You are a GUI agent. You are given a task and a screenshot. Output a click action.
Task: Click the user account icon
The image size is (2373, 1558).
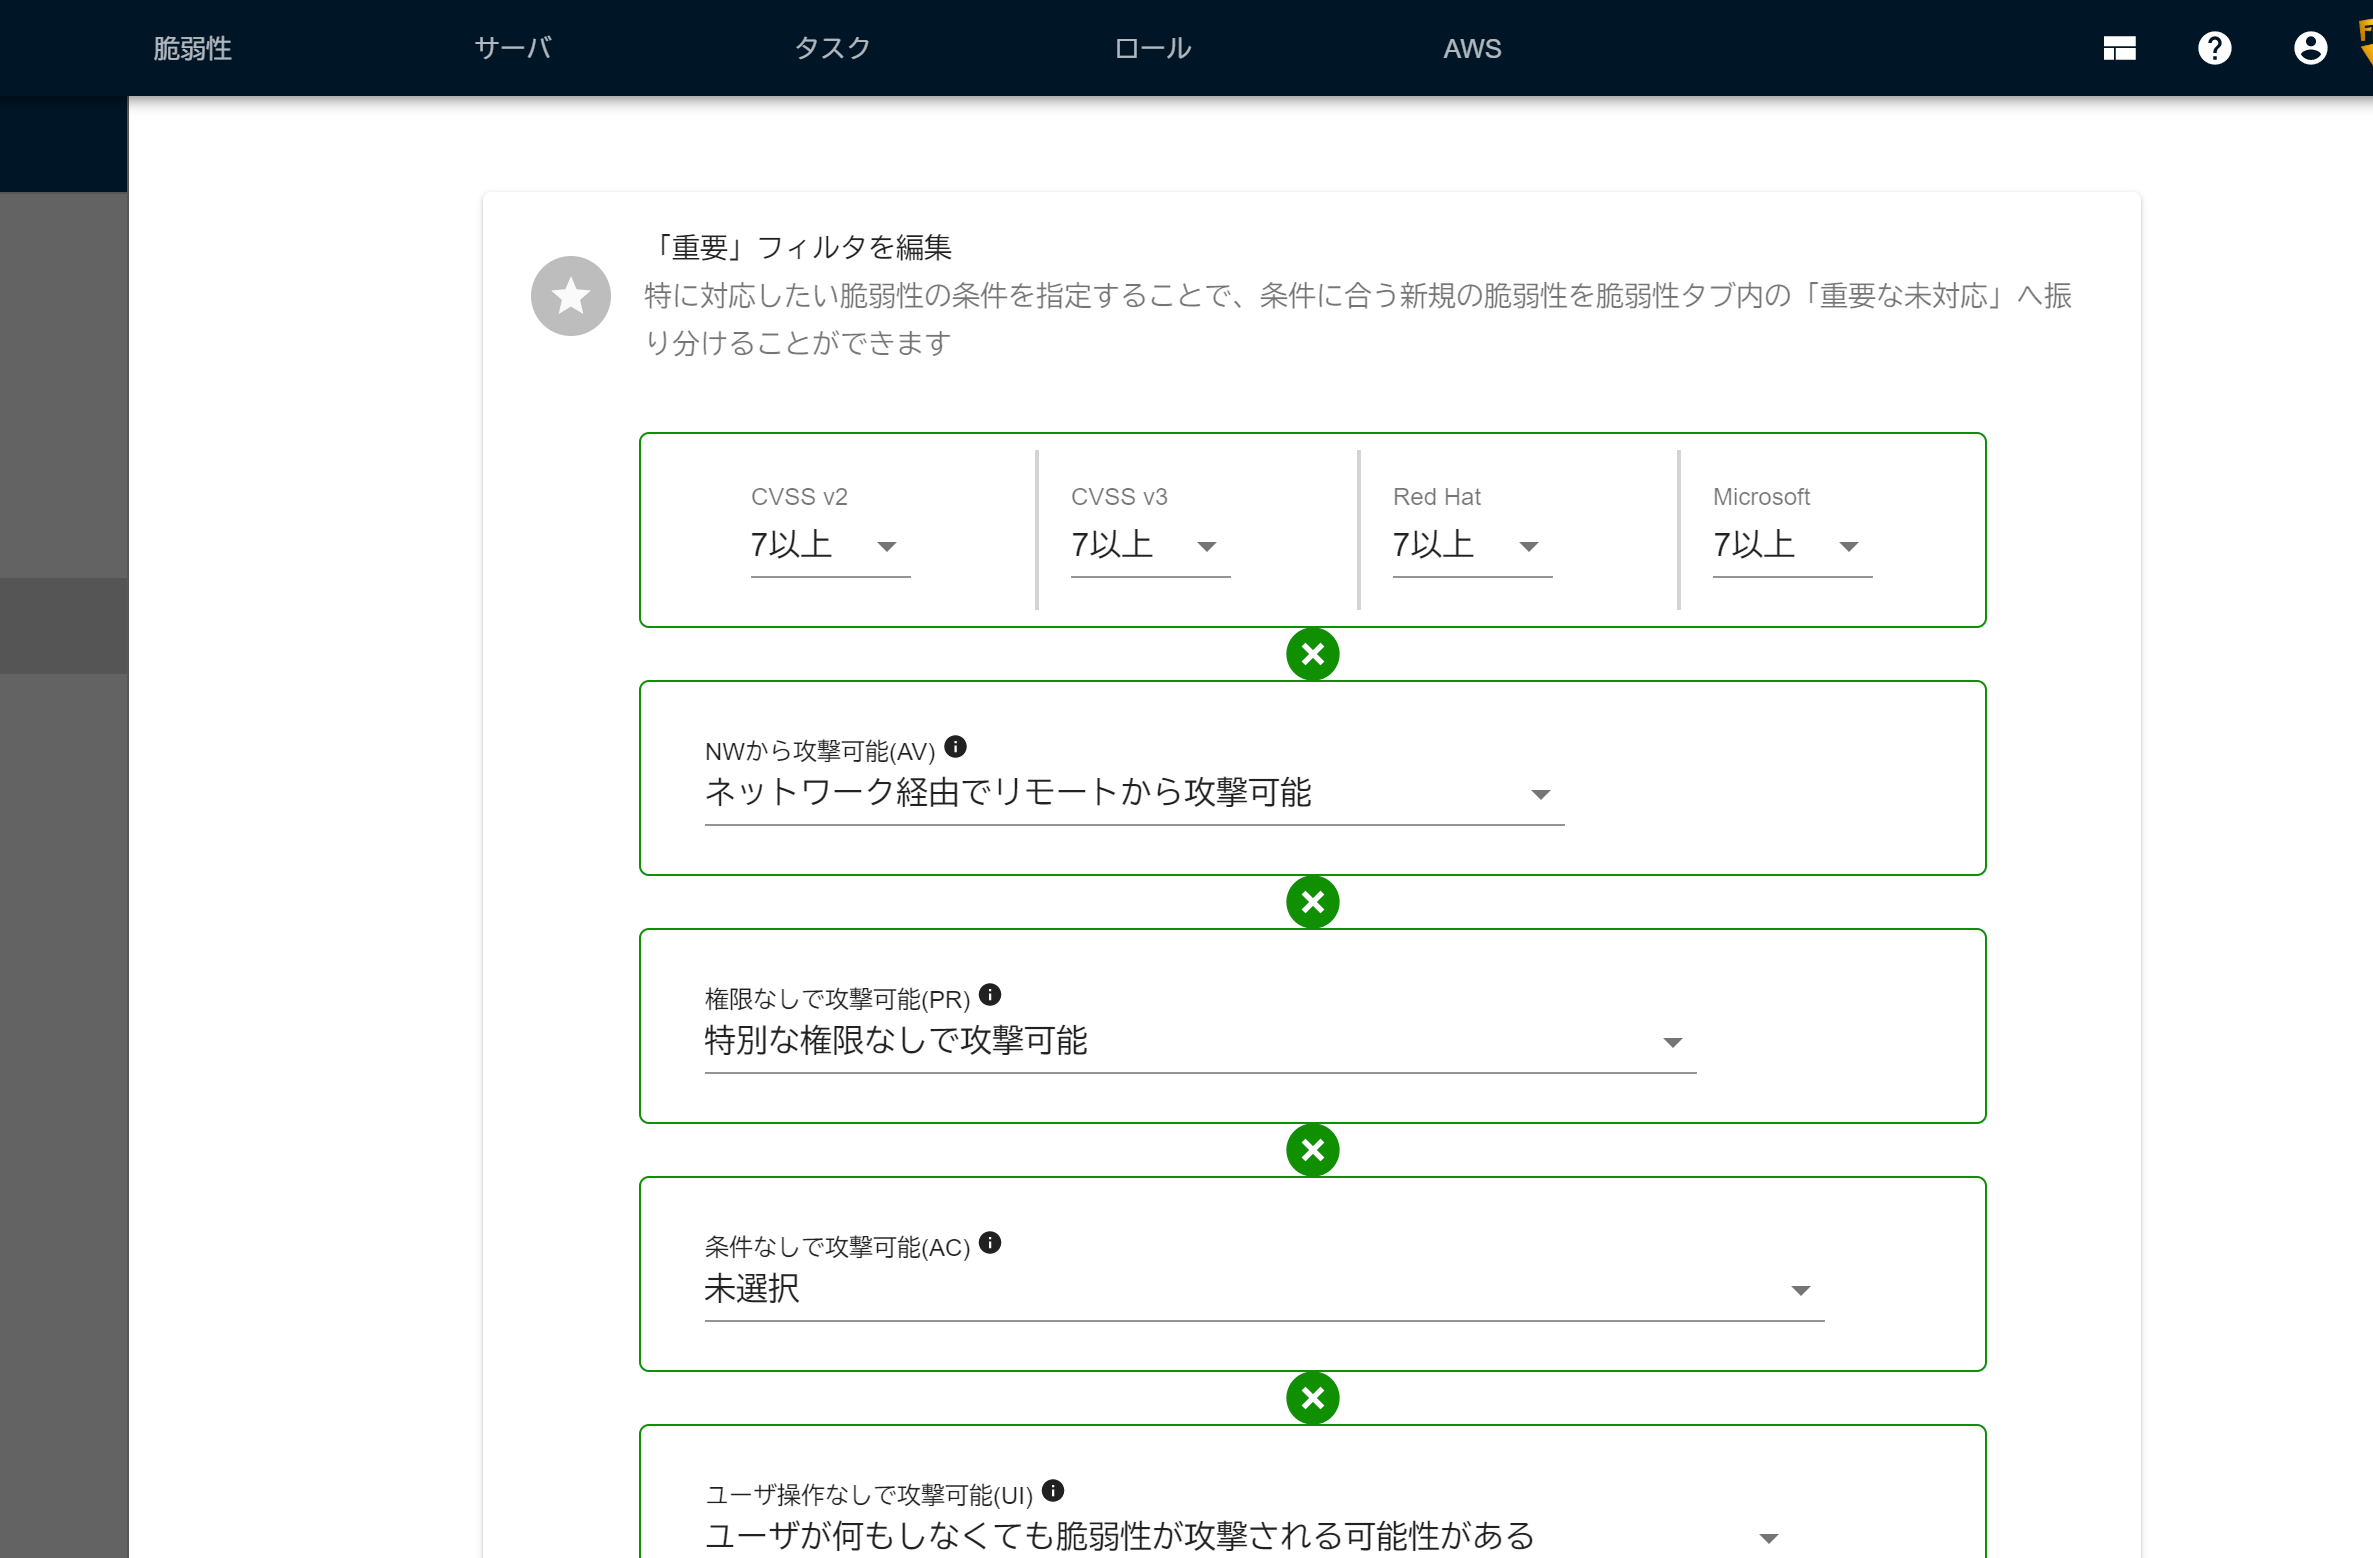coord(2310,48)
